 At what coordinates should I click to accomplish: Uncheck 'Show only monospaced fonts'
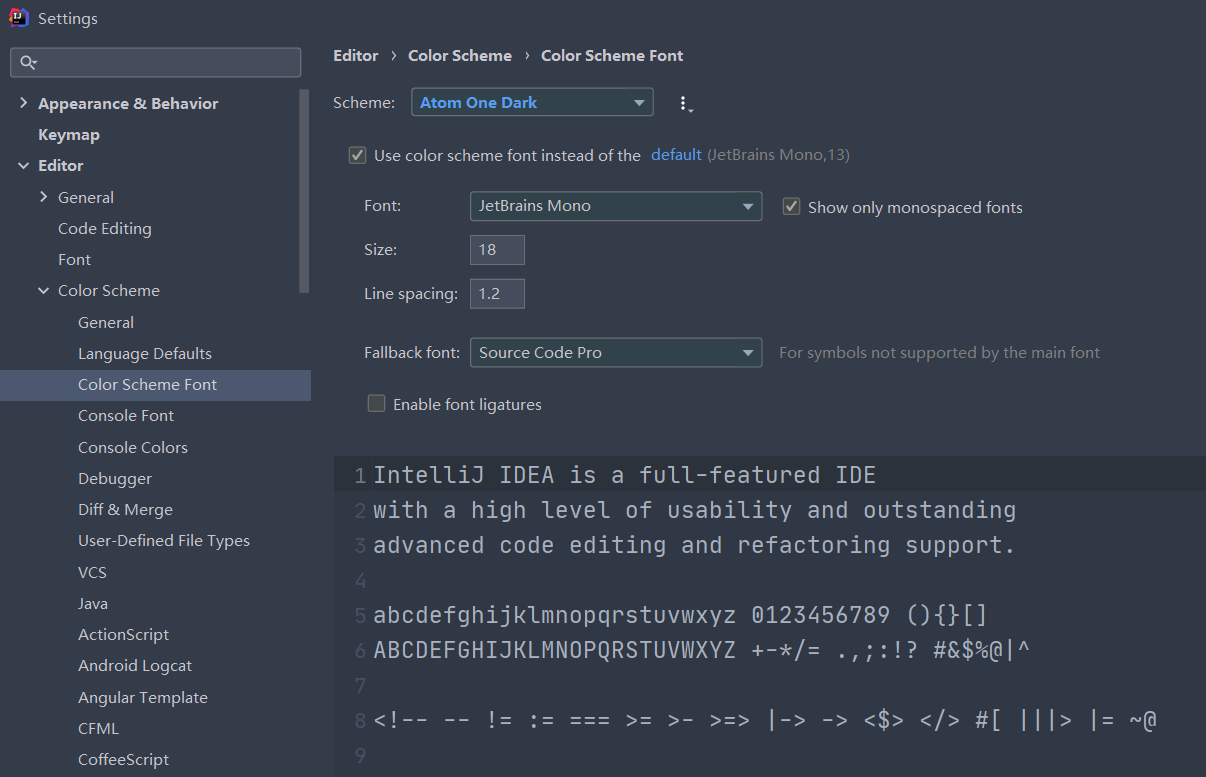[791, 206]
